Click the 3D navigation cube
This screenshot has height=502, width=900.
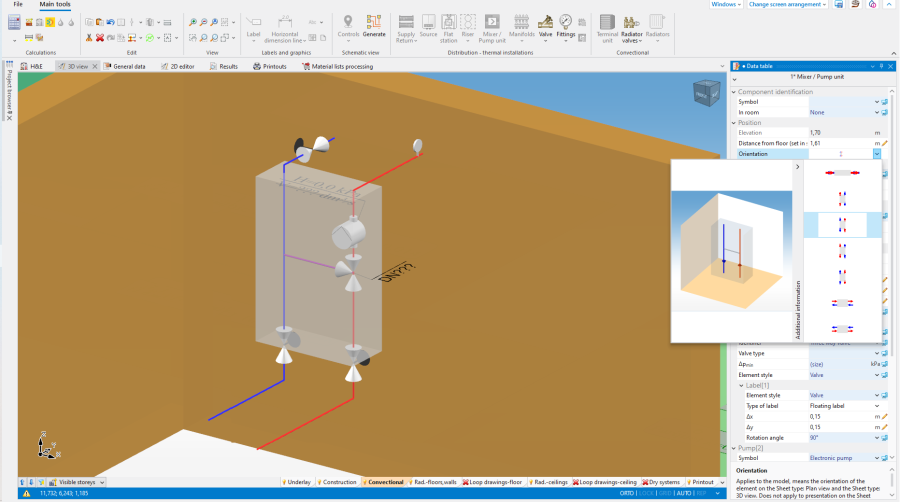[706, 93]
